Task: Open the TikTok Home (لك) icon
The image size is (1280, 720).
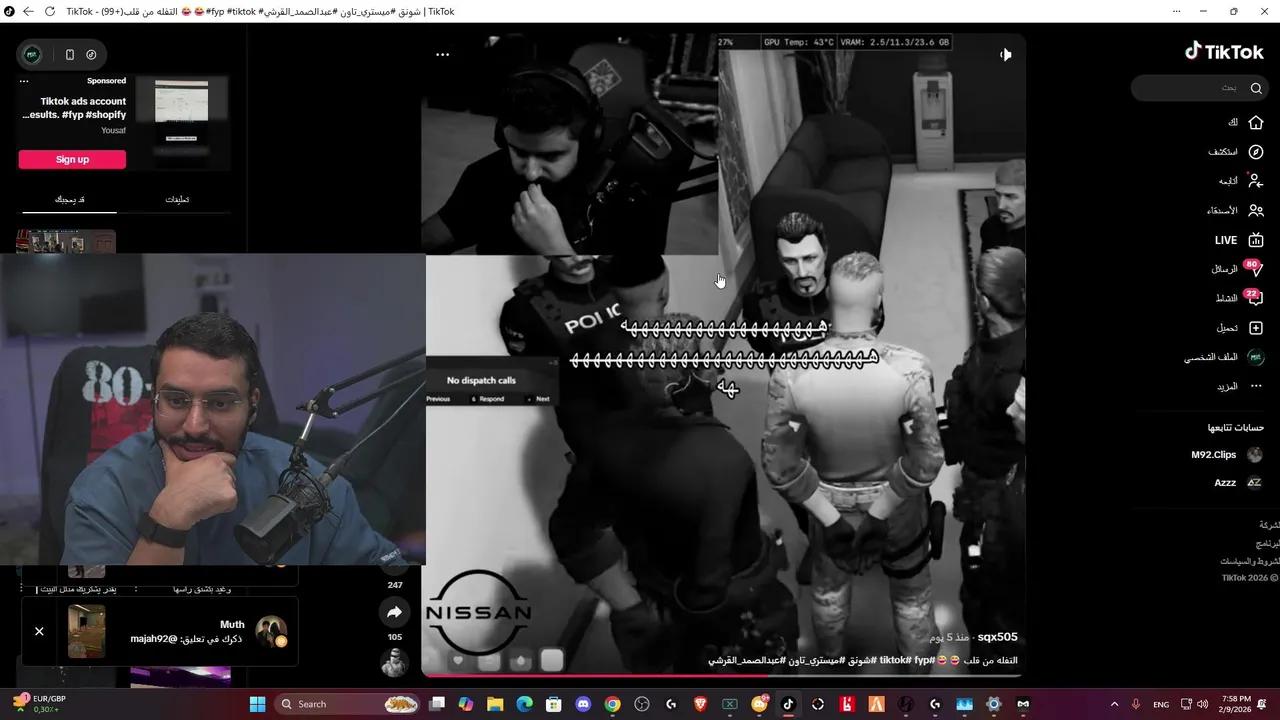Action: point(1256,122)
